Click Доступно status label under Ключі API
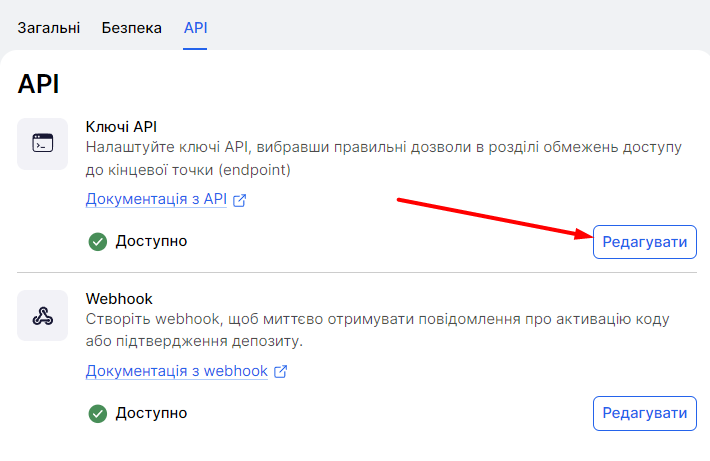 pos(151,241)
